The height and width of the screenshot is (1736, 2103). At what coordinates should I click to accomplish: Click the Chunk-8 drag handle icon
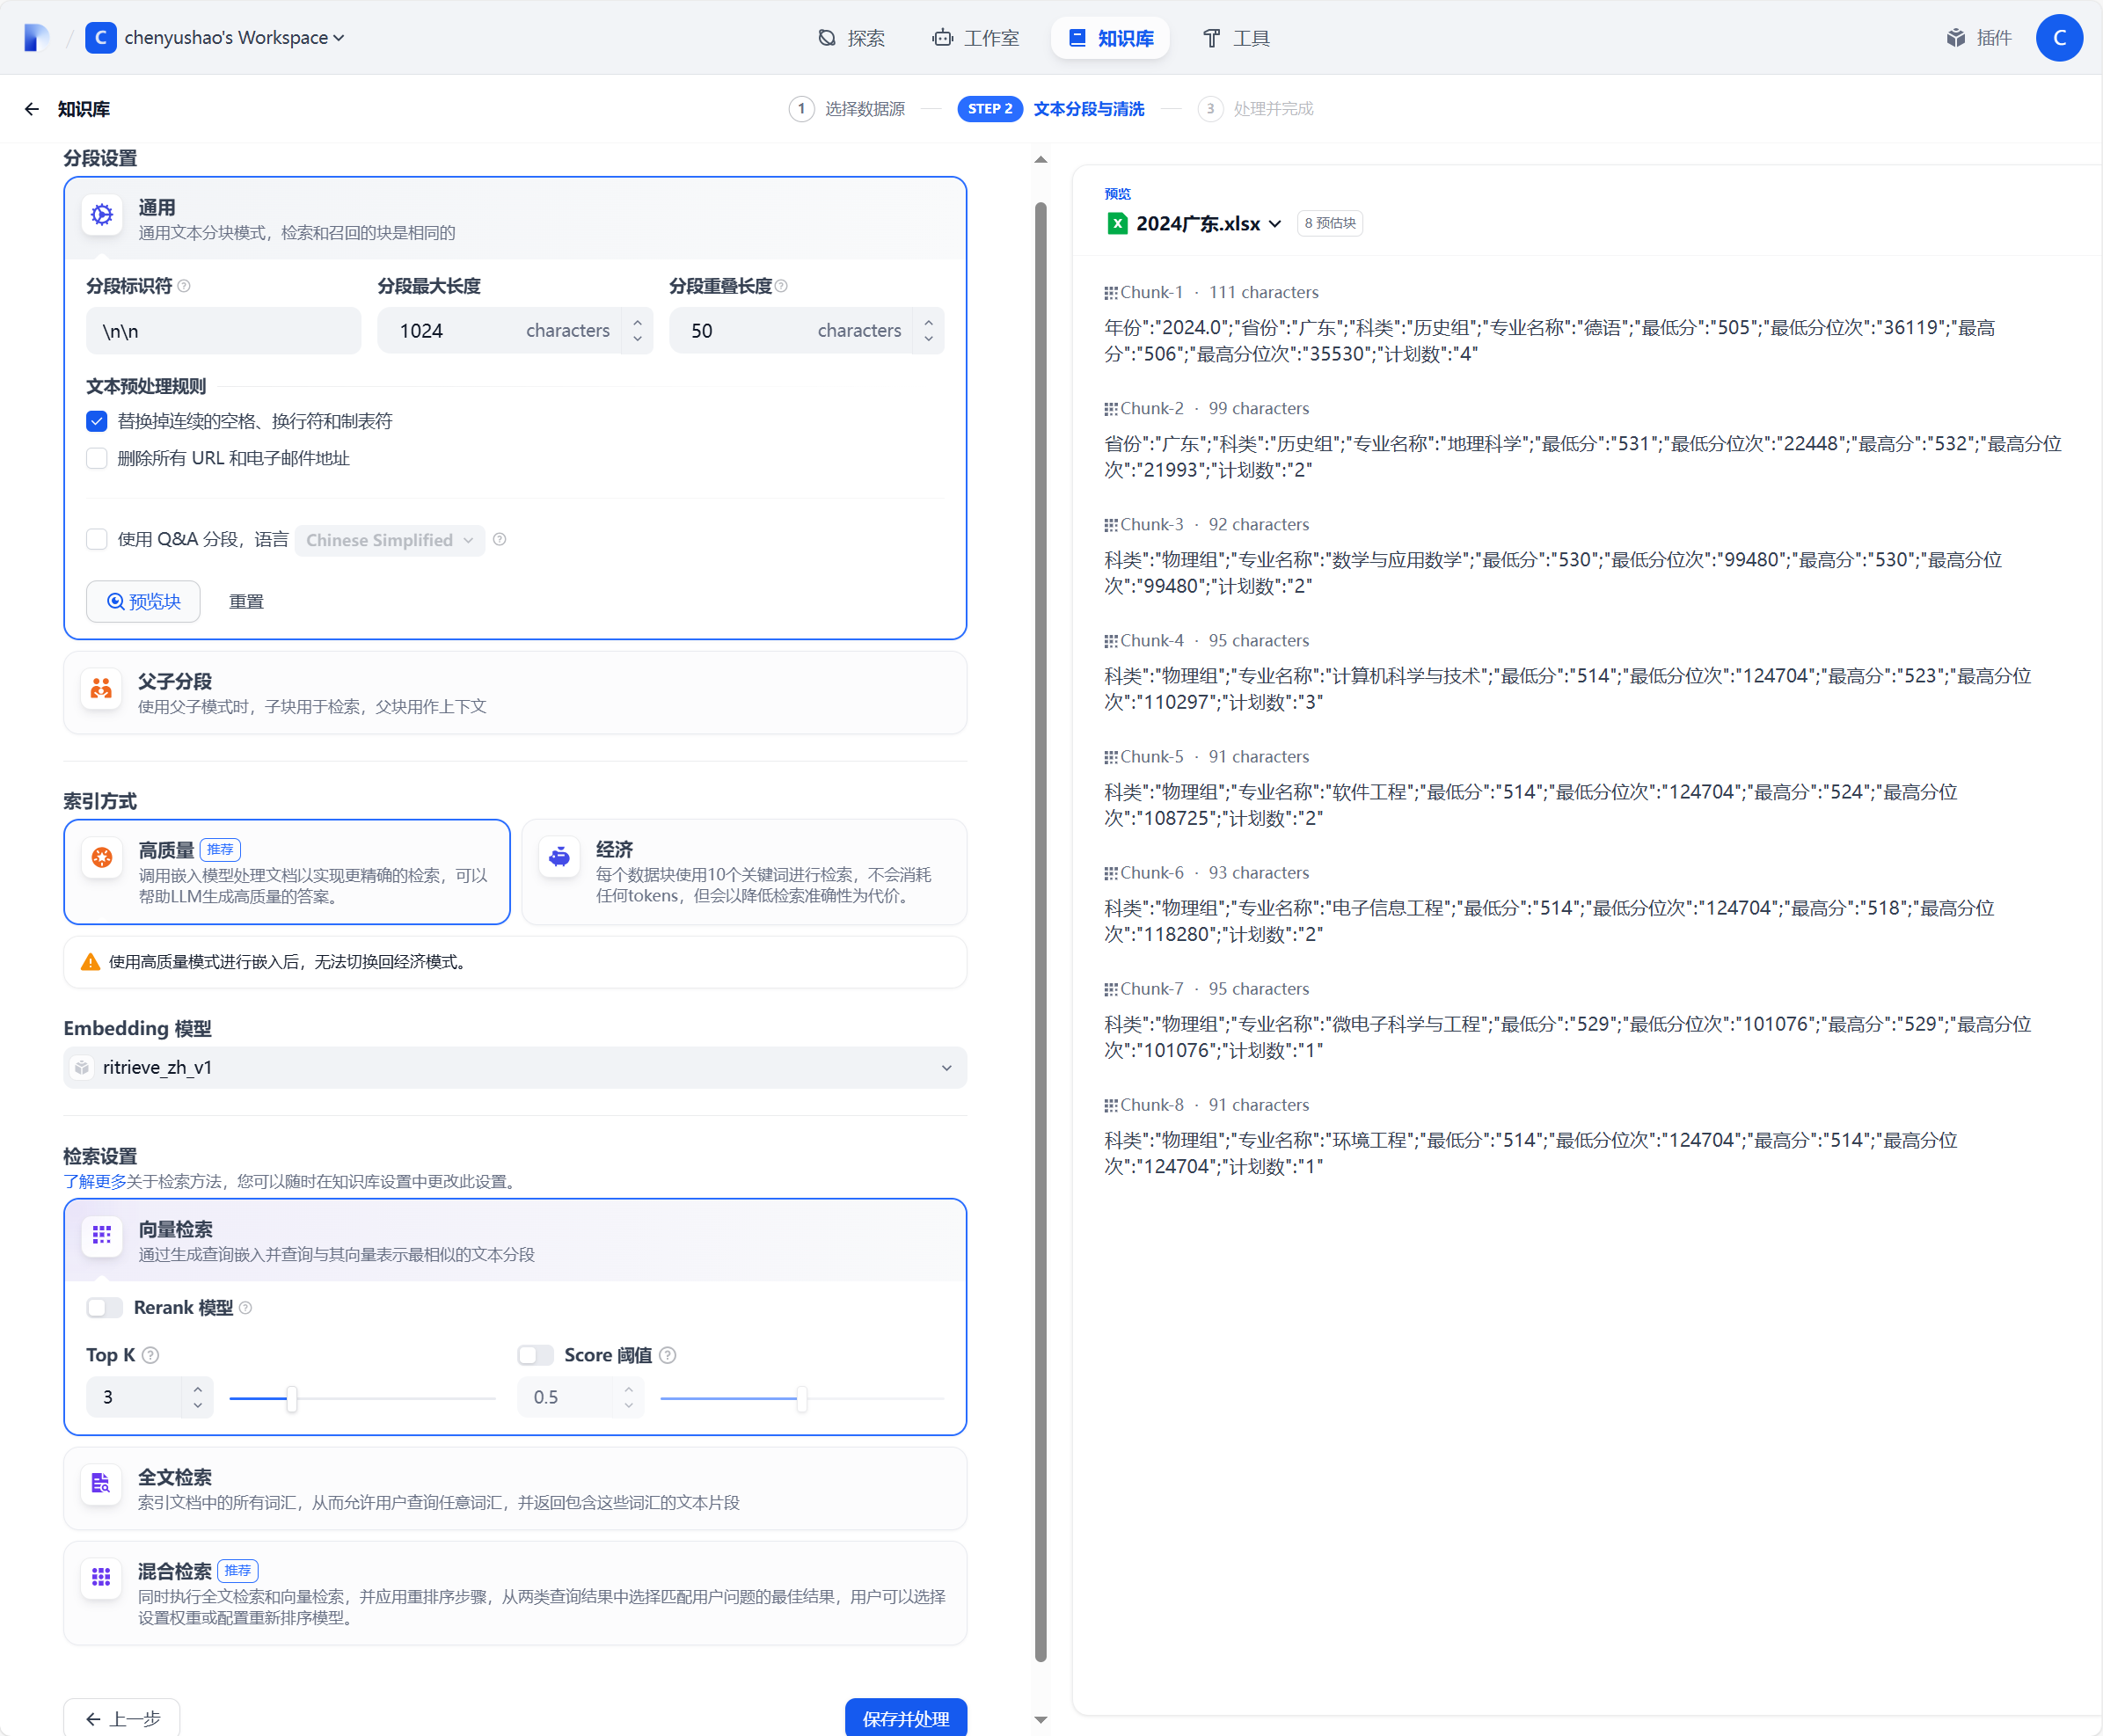point(1110,1105)
